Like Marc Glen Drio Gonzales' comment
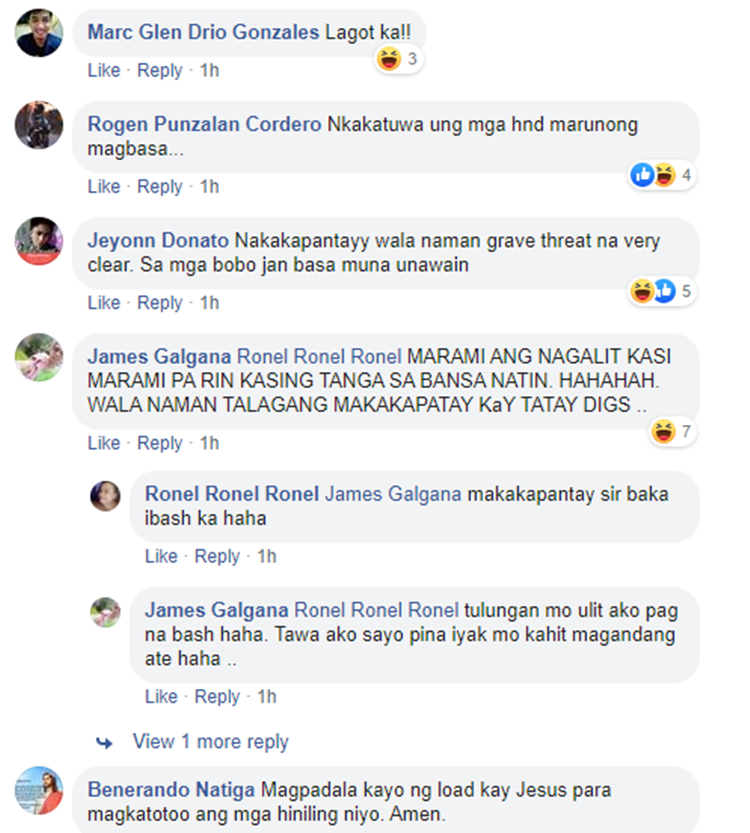This screenshot has height=833, width=750. click(x=104, y=70)
